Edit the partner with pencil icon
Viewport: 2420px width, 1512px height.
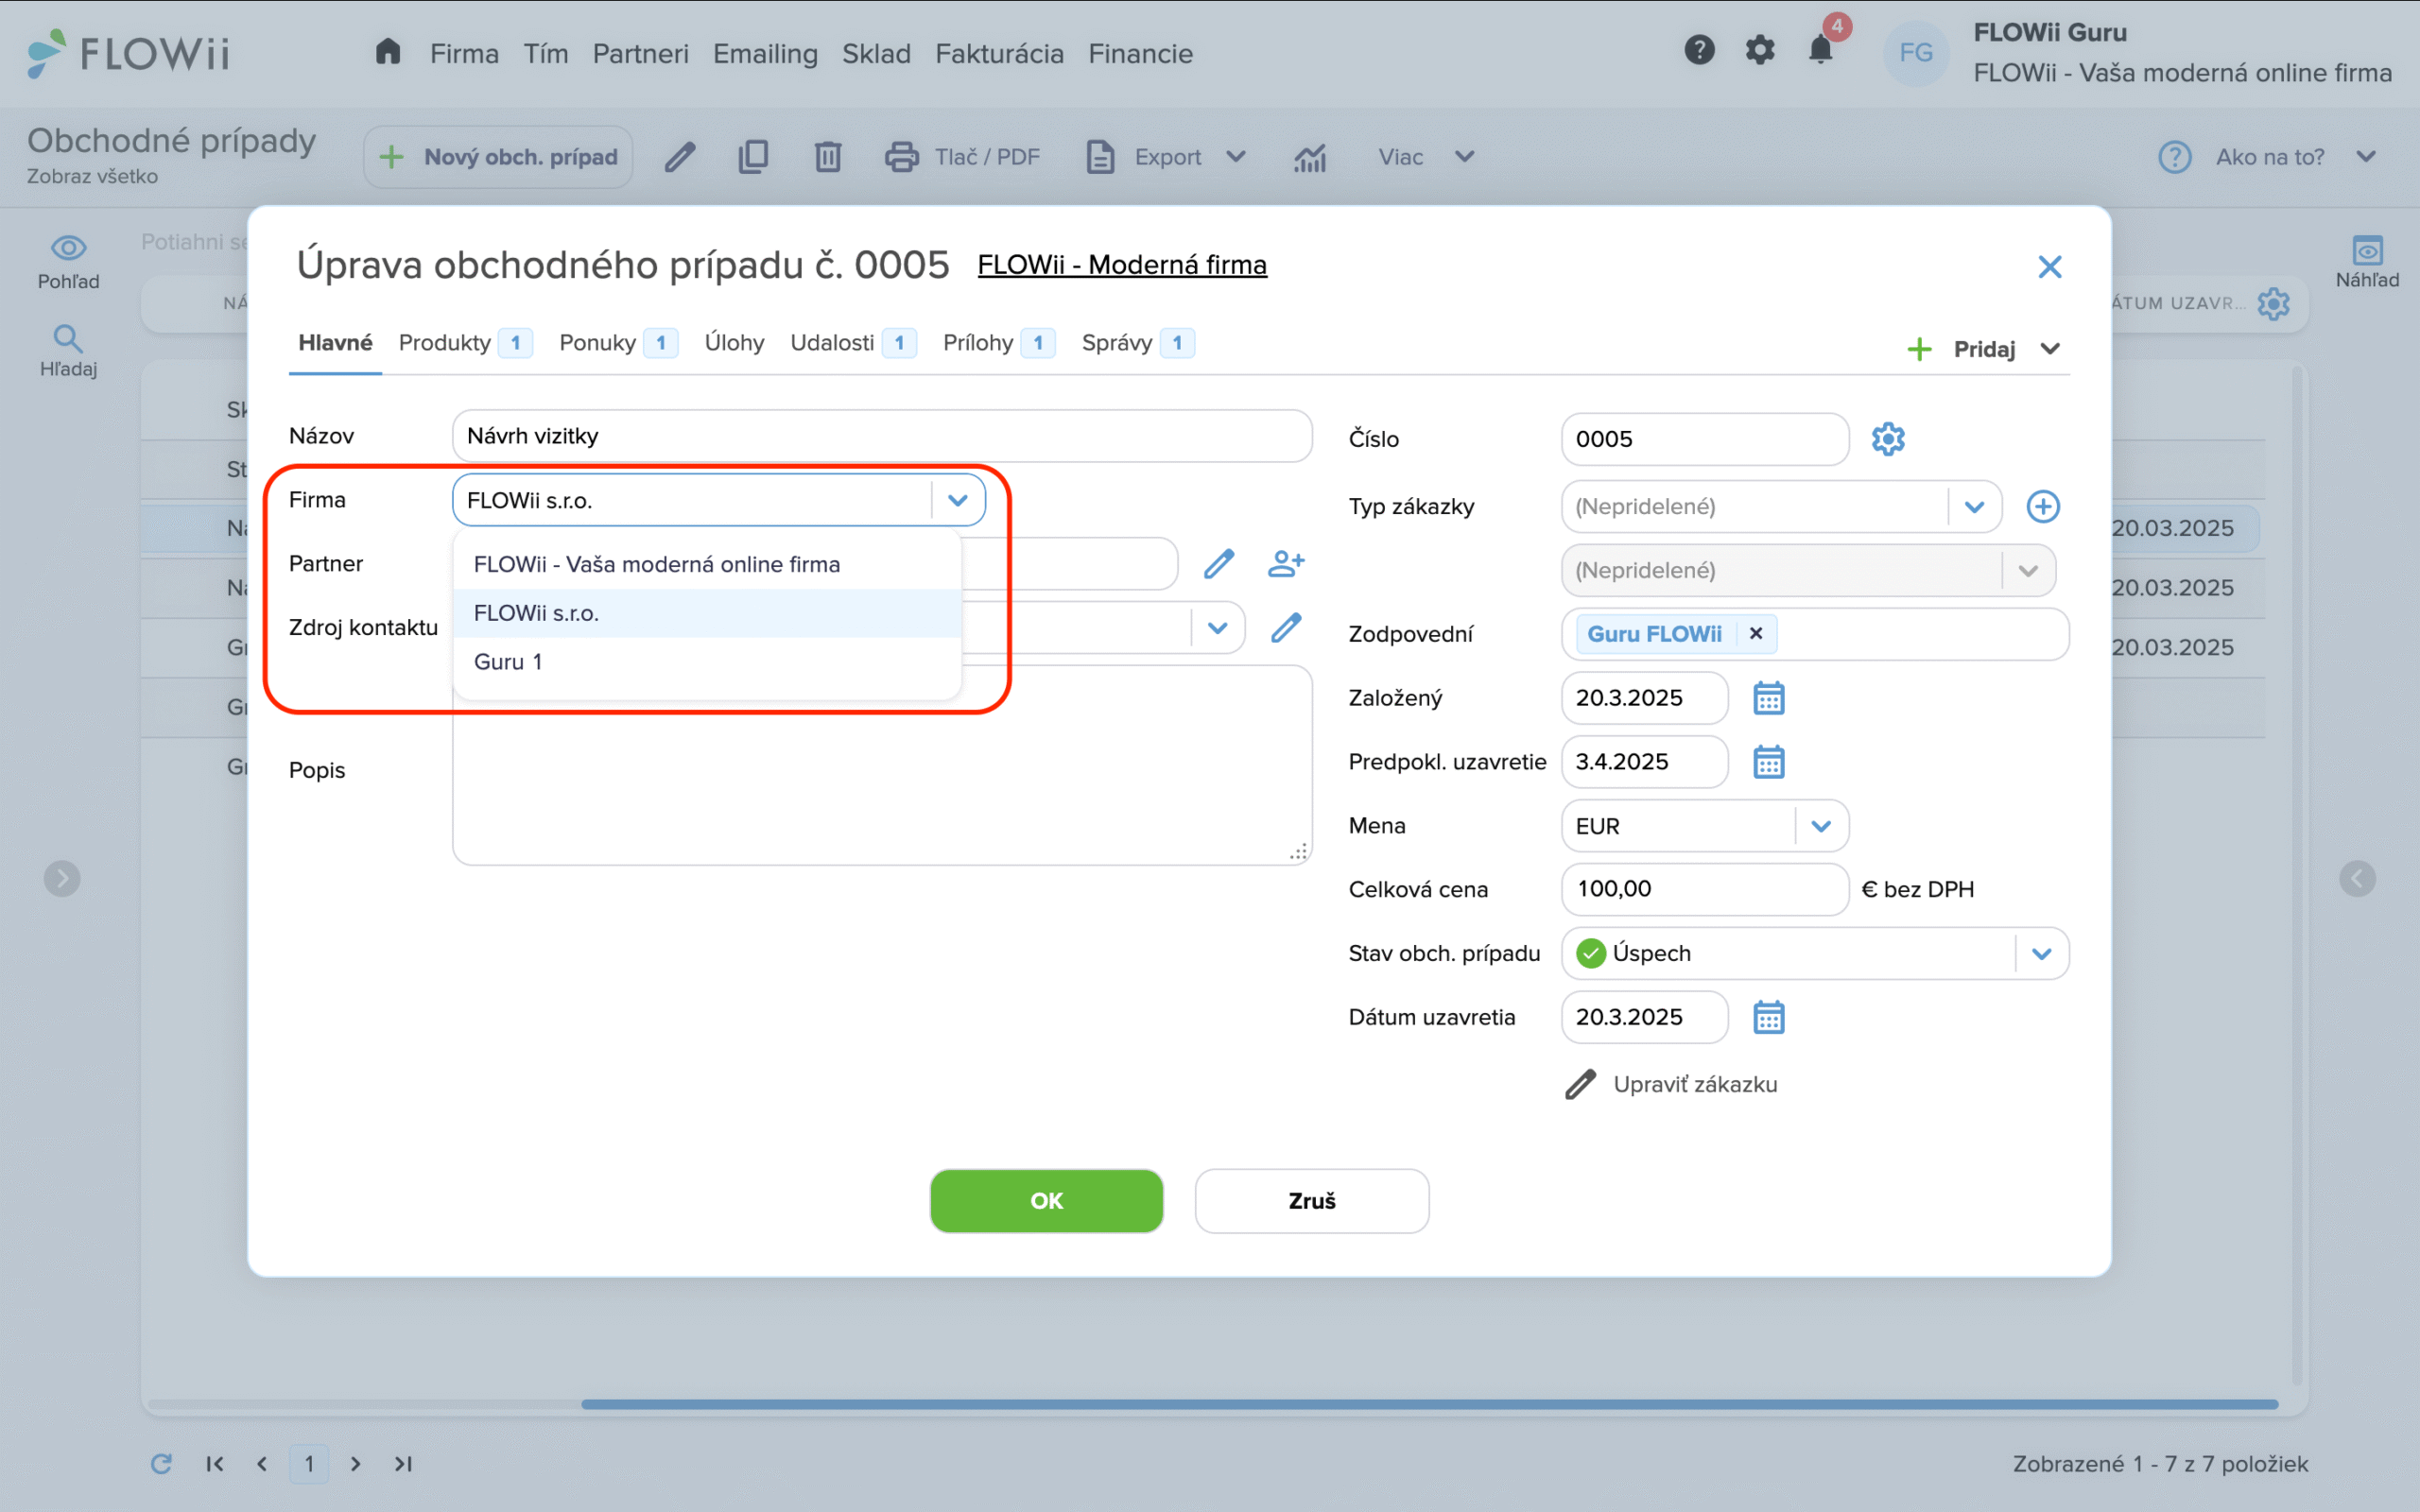coord(1218,563)
